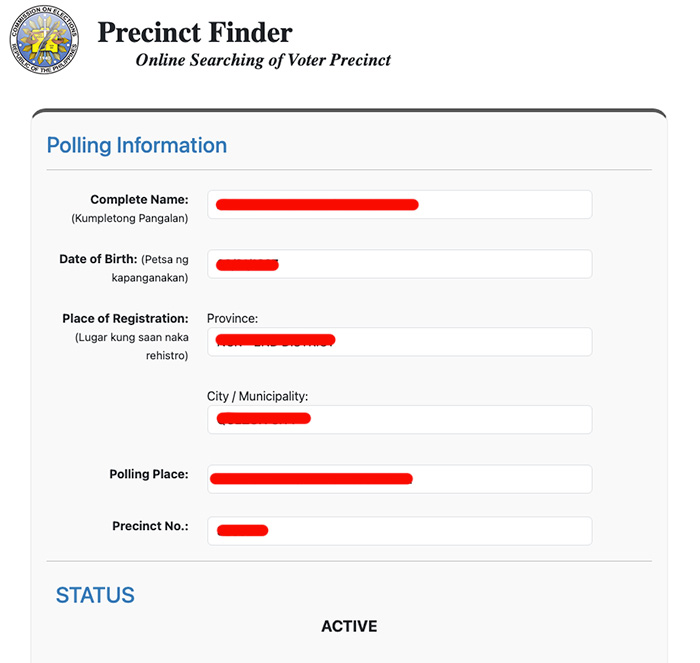Image resolution: width=700 pixels, height=663 pixels.
Task: Select the Online Searching of Voter Precinct subtitle
Action: click(x=263, y=60)
